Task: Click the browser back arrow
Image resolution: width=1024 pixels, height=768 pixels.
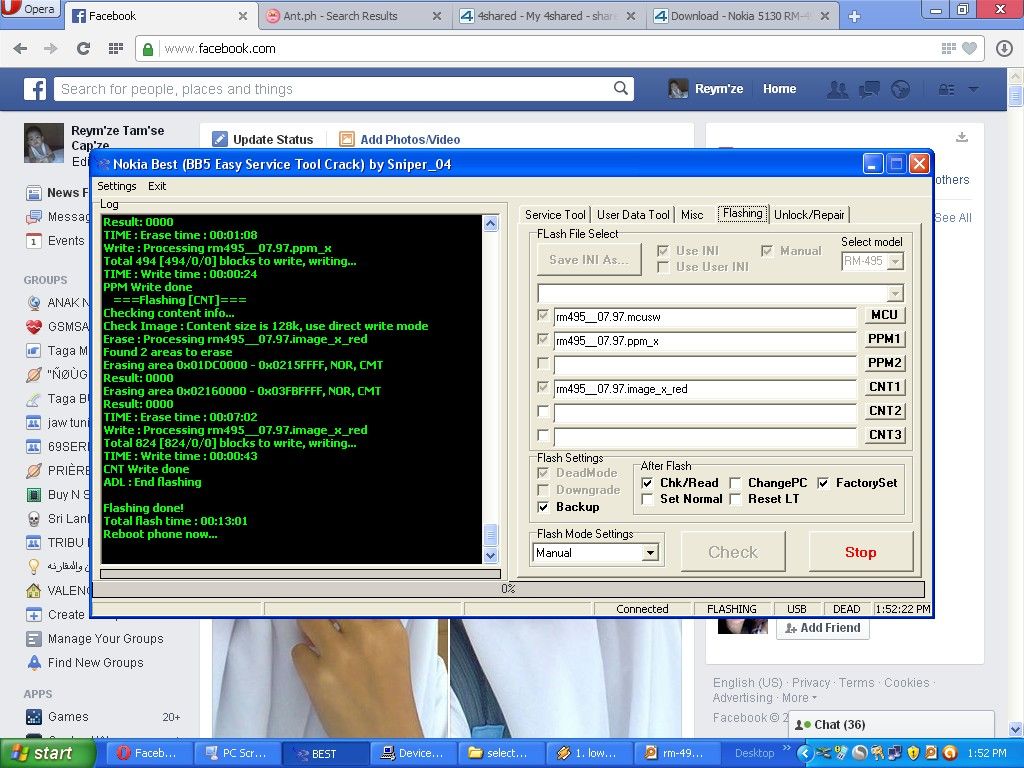Action: [x=20, y=48]
